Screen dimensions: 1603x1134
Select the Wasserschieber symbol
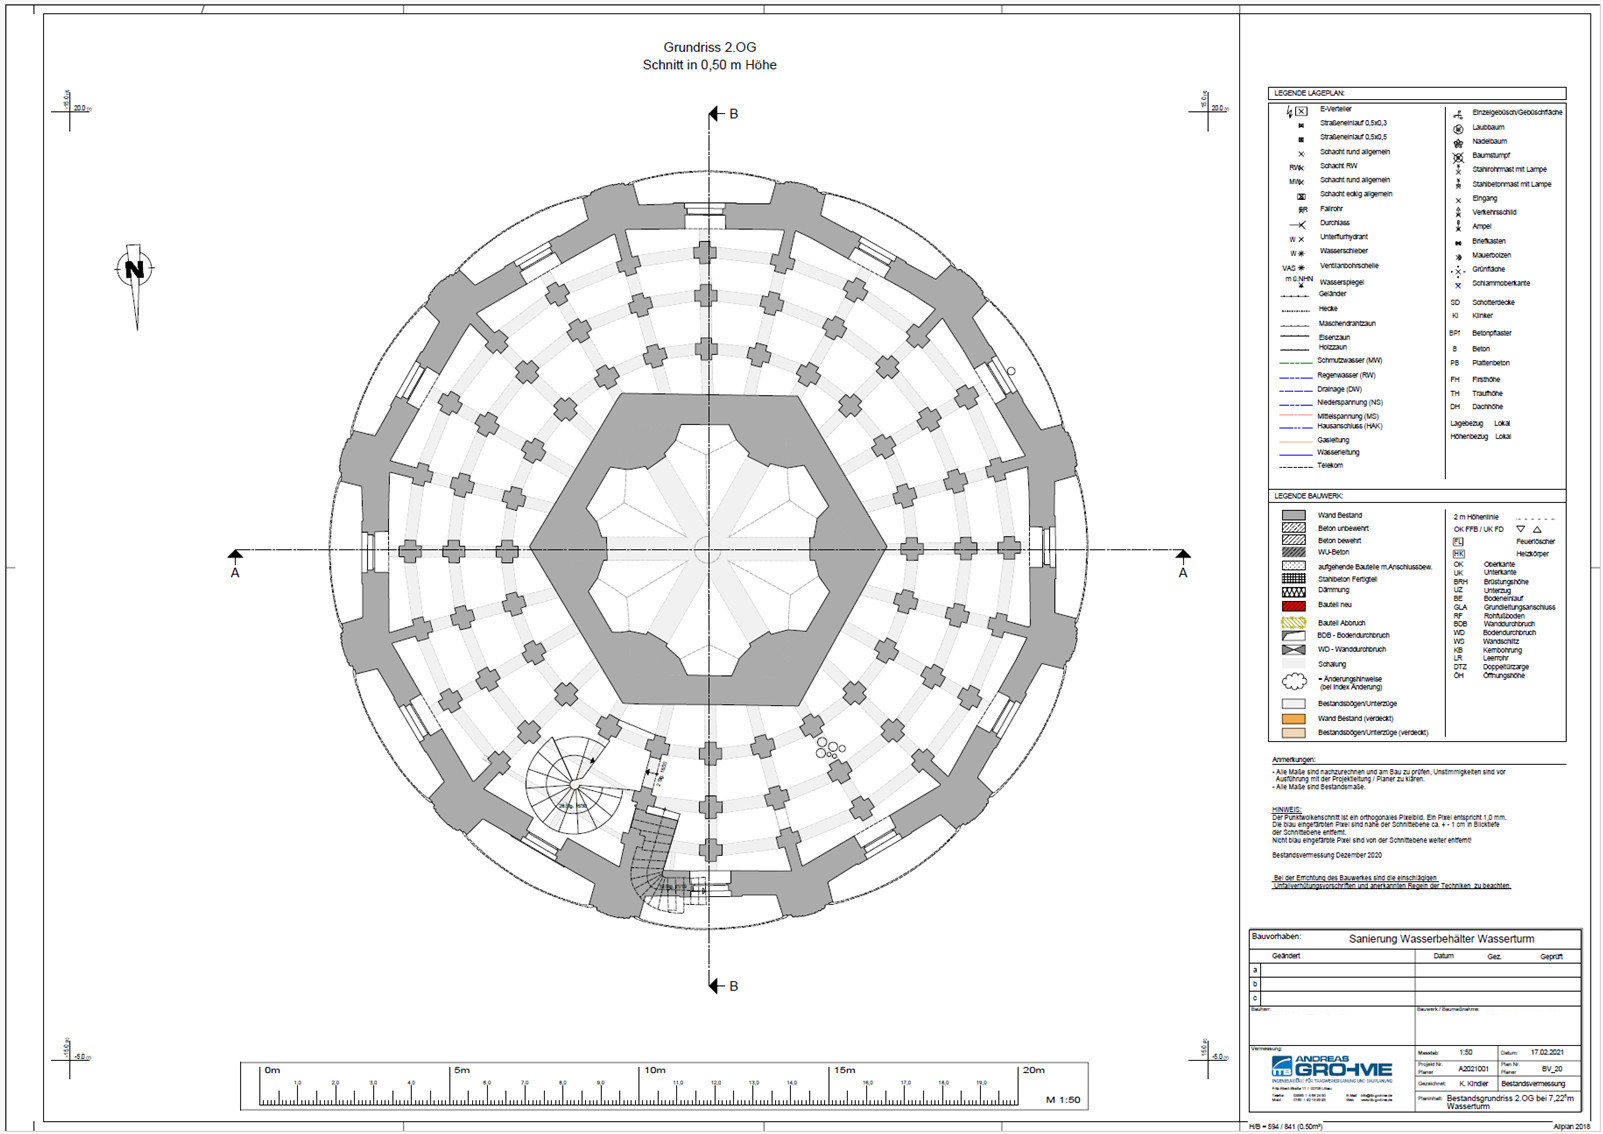[x=1297, y=253]
